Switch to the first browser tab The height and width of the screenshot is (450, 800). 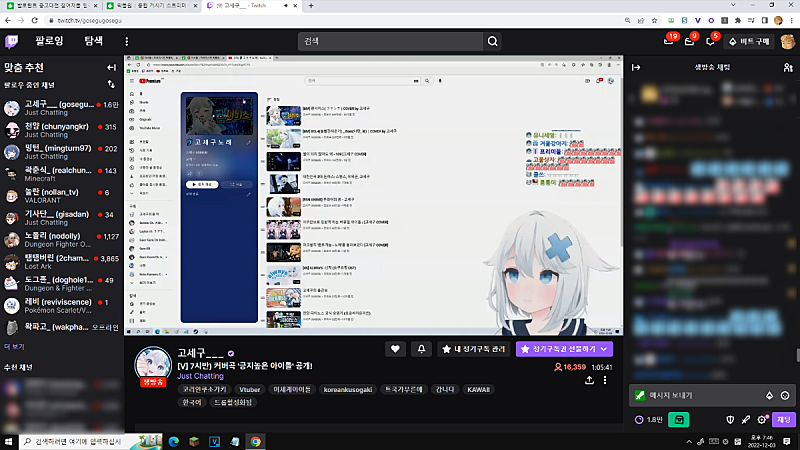[50, 6]
